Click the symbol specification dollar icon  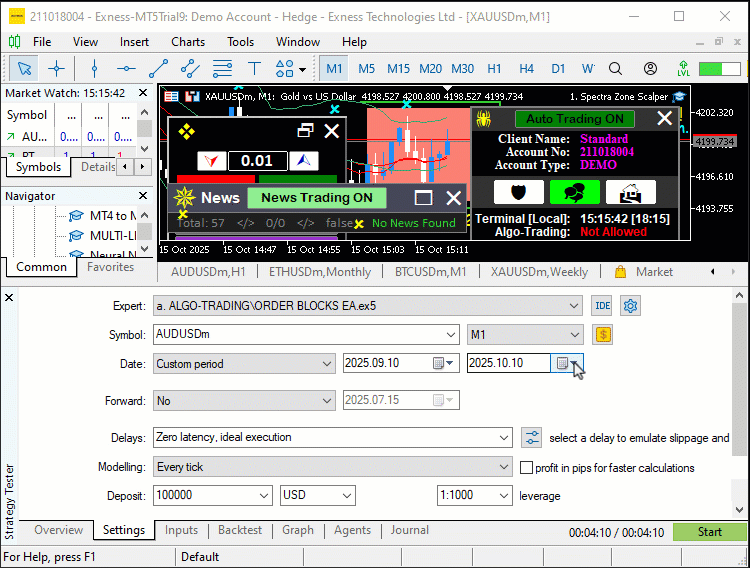(x=602, y=335)
